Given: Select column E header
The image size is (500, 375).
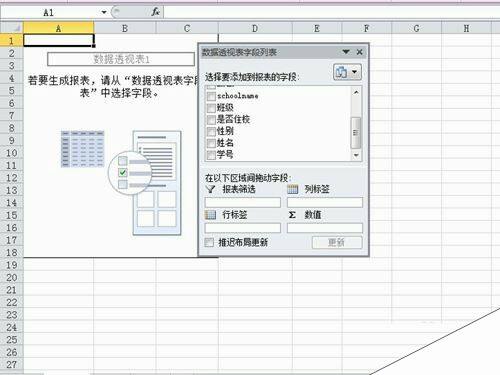Looking at the screenshot, I should pos(317,28).
